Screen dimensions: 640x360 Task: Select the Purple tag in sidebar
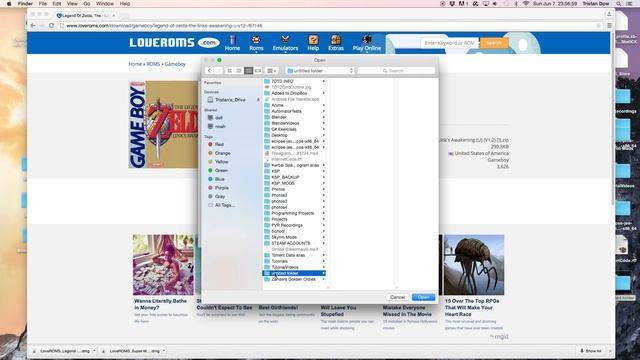point(222,188)
